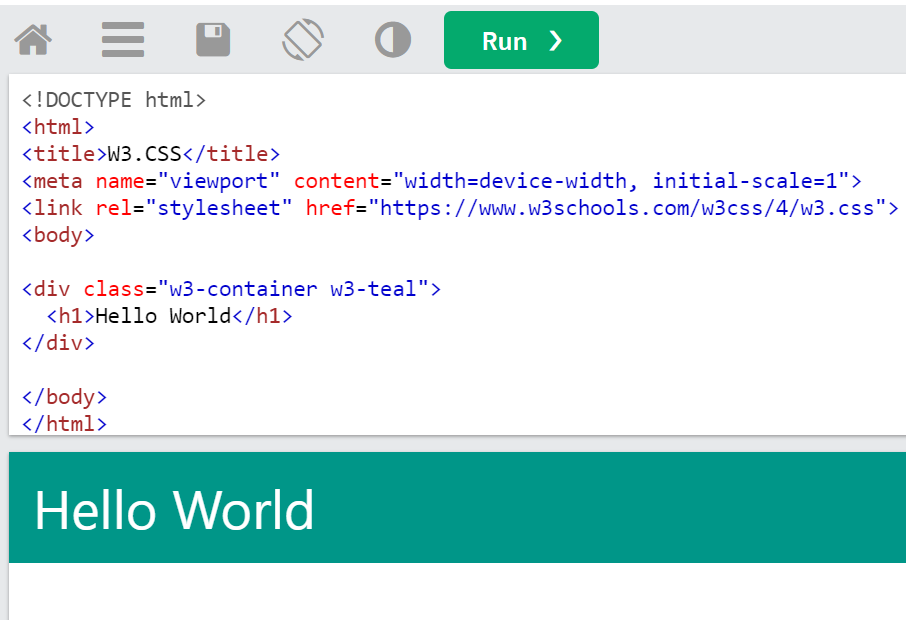Click the closing </body> tag line
The height and width of the screenshot is (620, 906).
pos(64,397)
